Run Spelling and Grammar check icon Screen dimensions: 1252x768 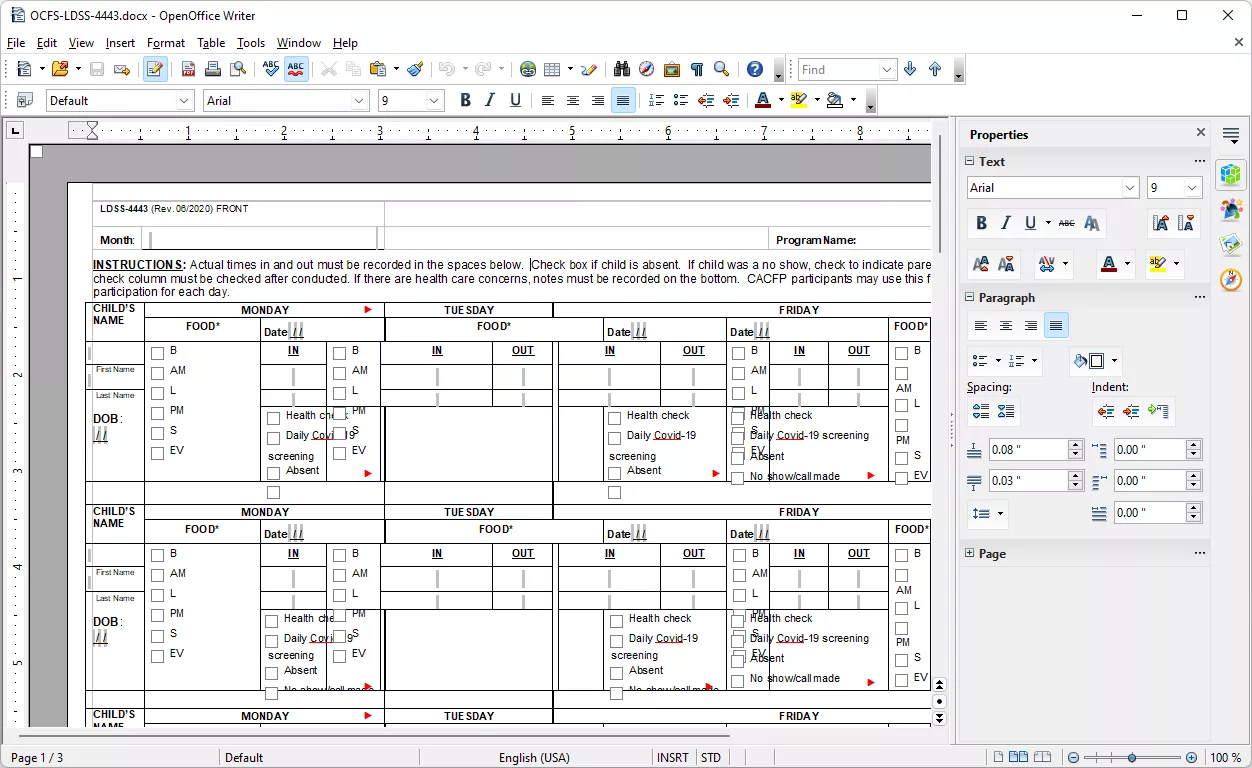coord(271,69)
